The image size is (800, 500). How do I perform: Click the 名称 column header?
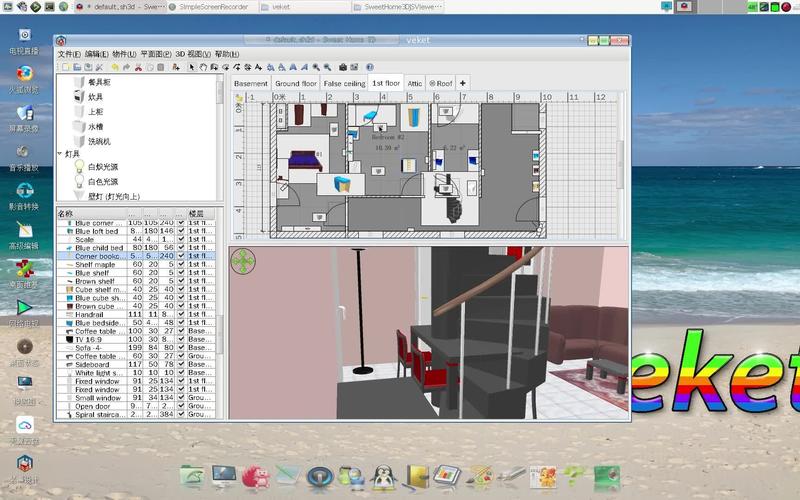91,214
